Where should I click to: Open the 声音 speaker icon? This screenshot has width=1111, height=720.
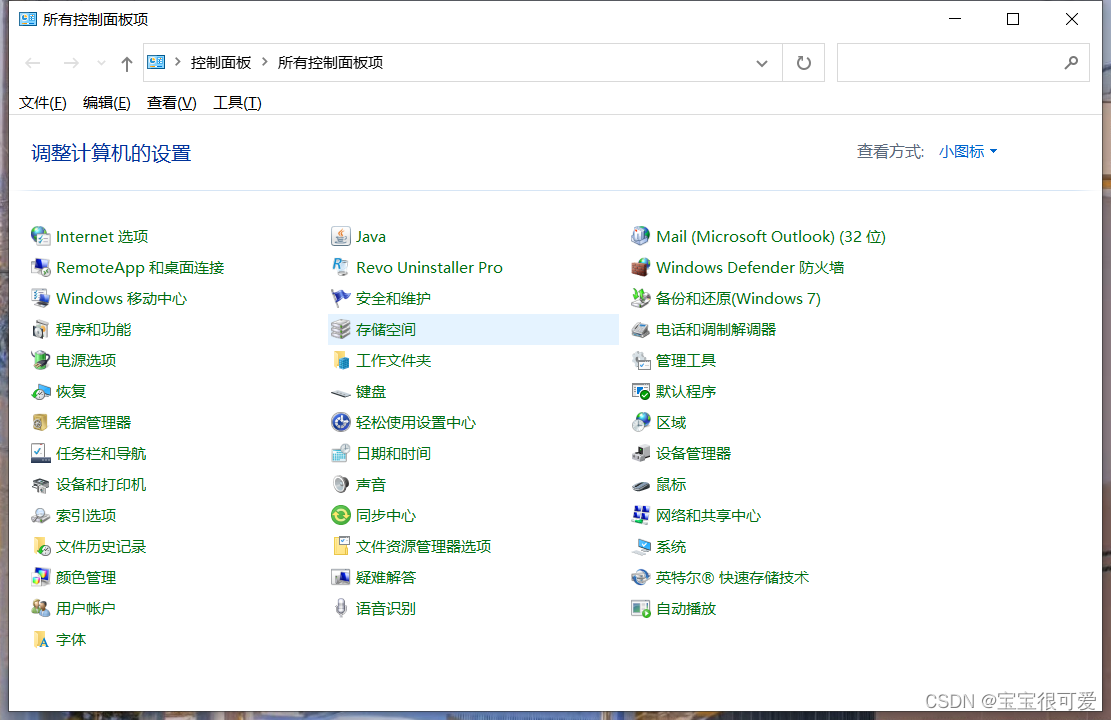click(341, 485)
